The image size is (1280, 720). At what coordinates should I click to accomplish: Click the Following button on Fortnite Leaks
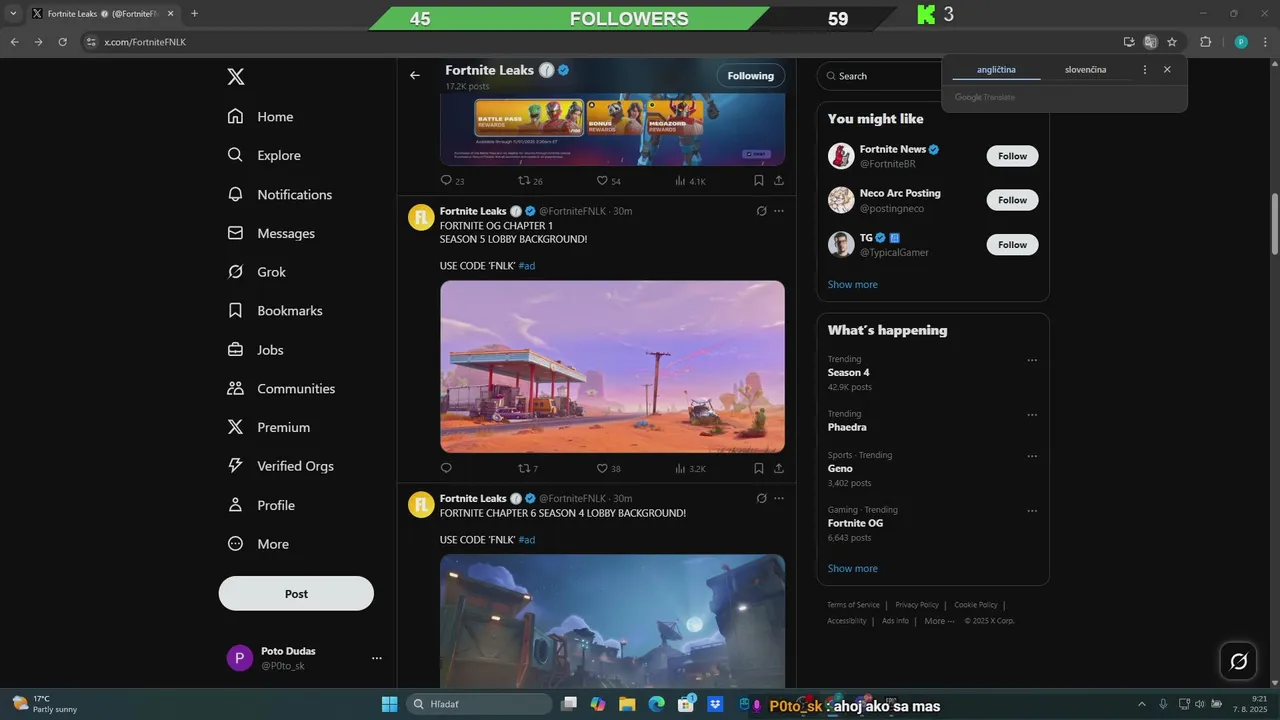[751, 76]
